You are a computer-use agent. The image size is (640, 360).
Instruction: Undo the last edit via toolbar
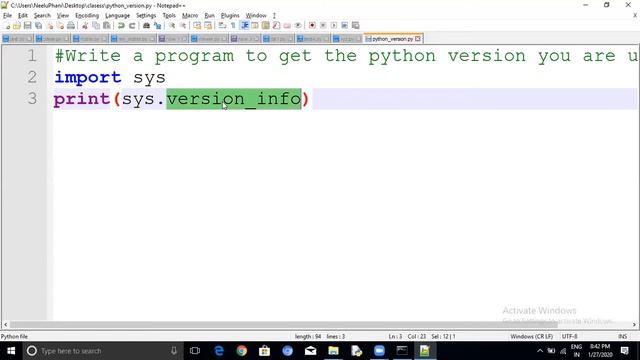pyautogui.click(x=121, y=25)
